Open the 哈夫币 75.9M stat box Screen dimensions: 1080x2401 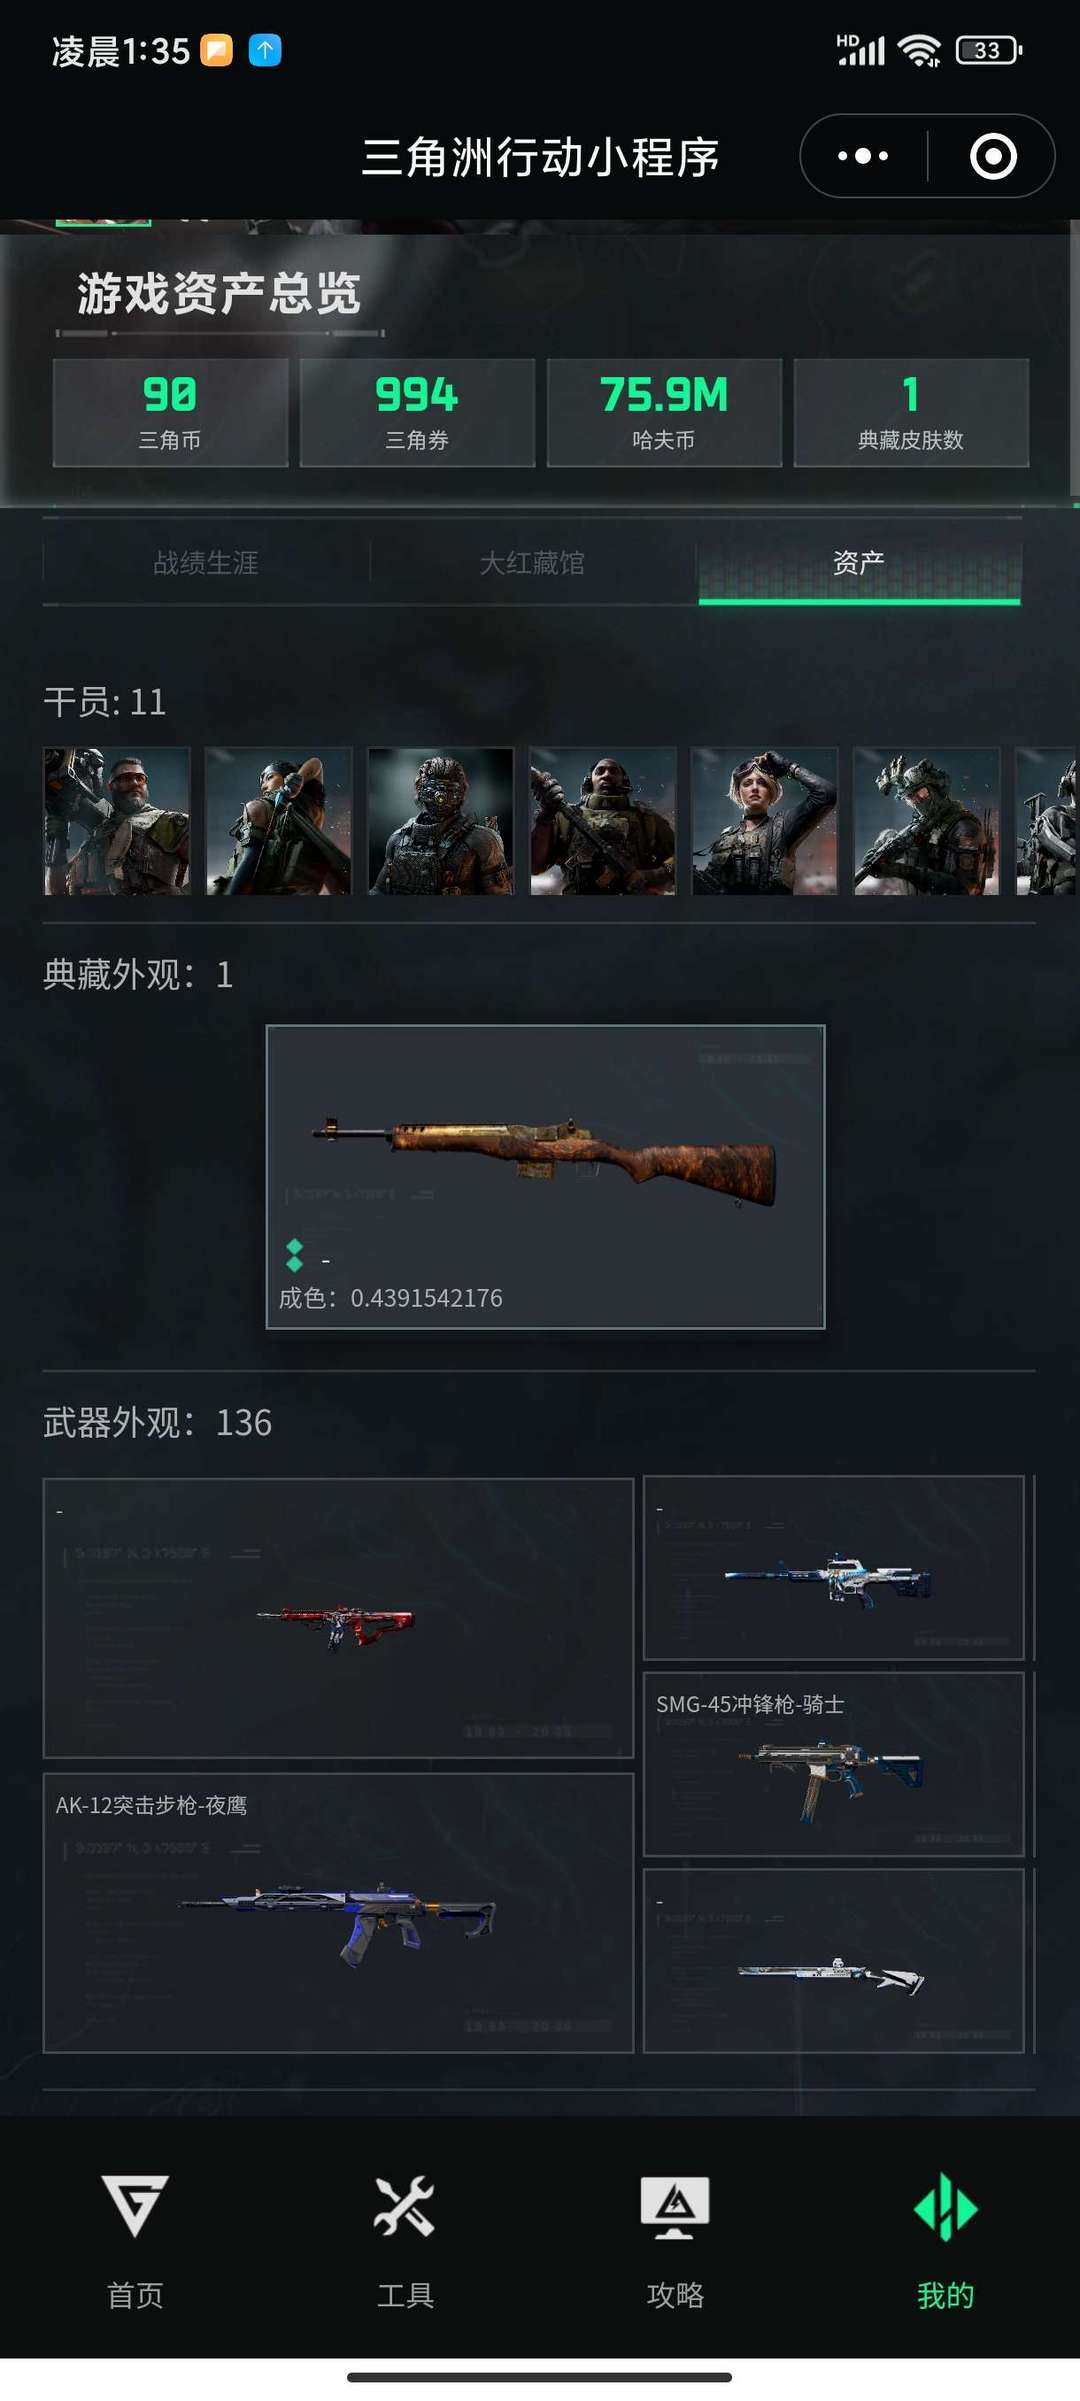tap(664, 412)
